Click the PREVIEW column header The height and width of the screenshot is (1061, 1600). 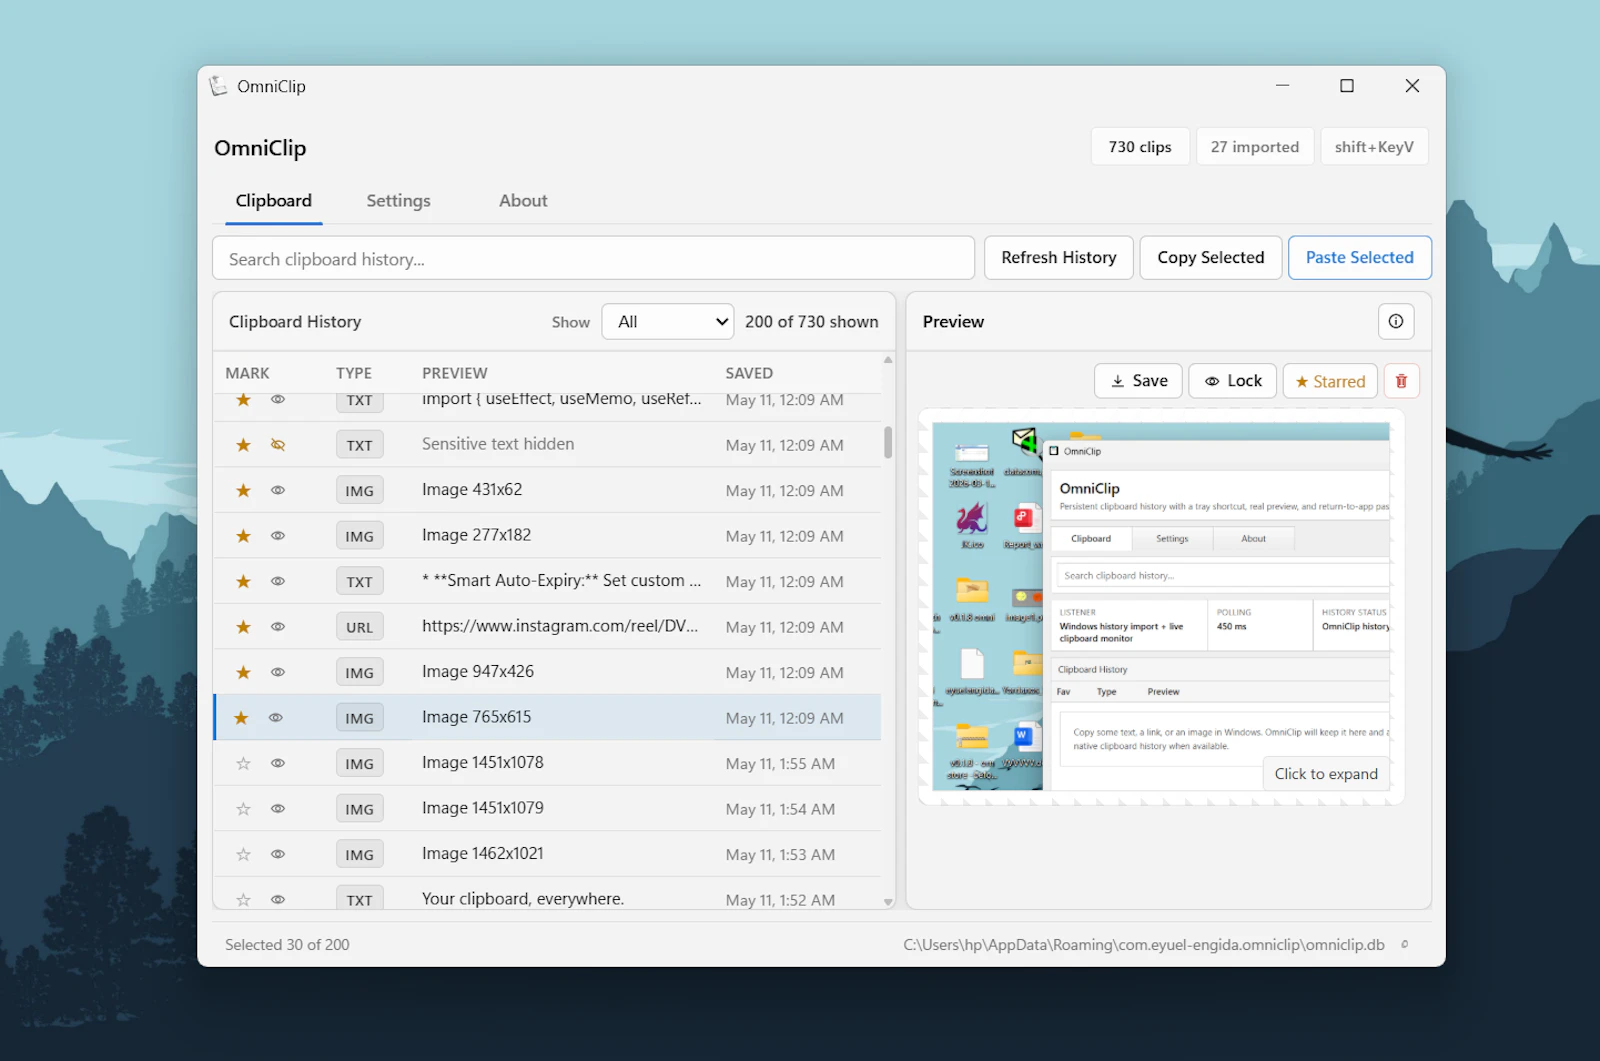tap(455, 373)
